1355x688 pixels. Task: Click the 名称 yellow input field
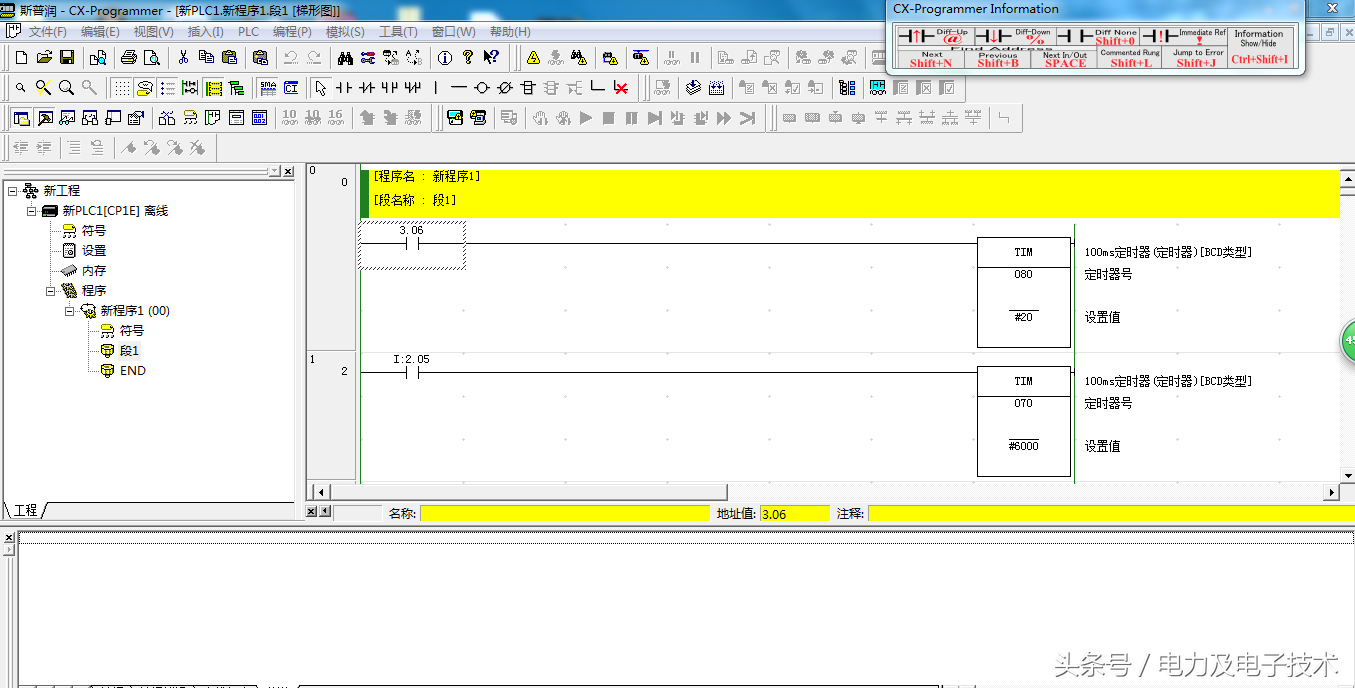(x=564, y=513)
